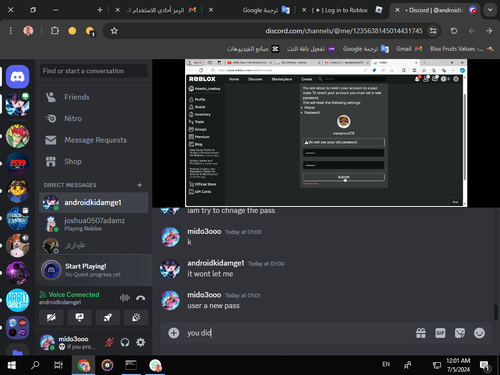Toggle deafen headphones icon

tap(125, 342)
